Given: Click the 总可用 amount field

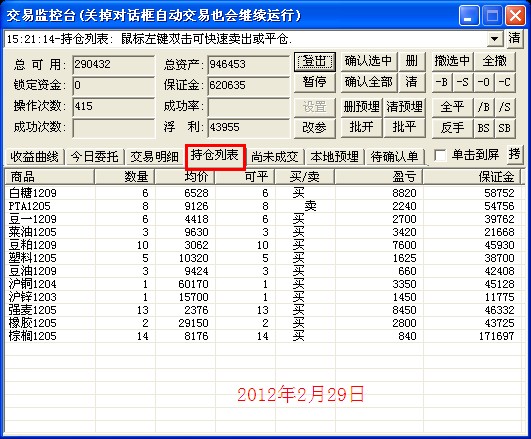Looking at the screenshot, I should click(113, 64).
